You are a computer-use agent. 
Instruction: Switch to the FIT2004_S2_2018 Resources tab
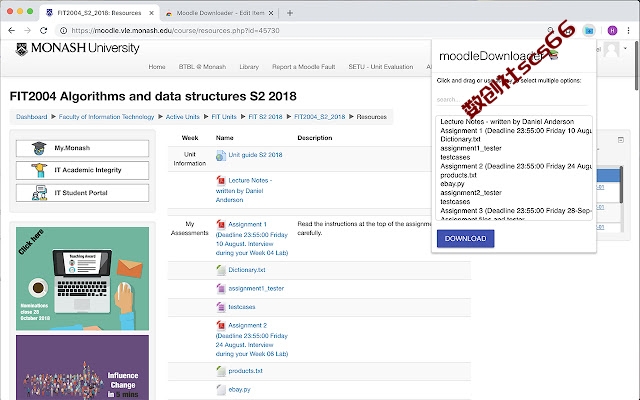coord(98,13)
